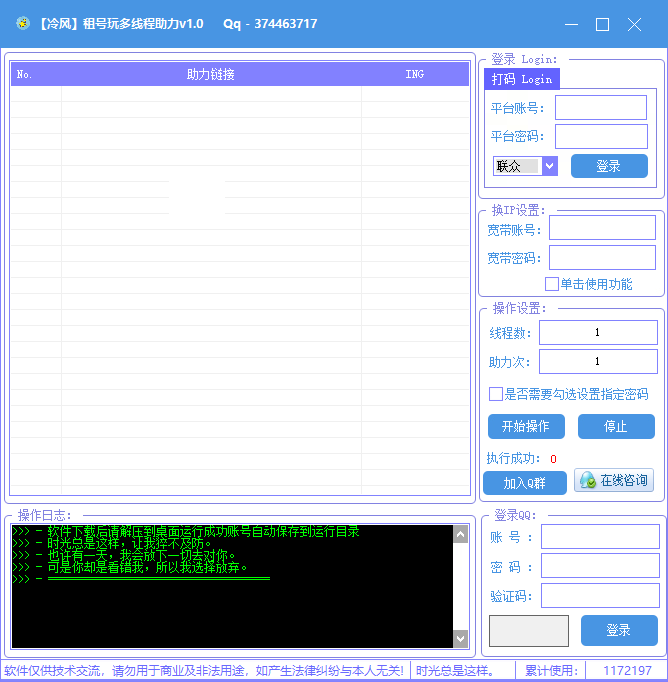668x682 pixels.
Task: Click 登录 button in 登录QQ panel
Action: (619, 630)
